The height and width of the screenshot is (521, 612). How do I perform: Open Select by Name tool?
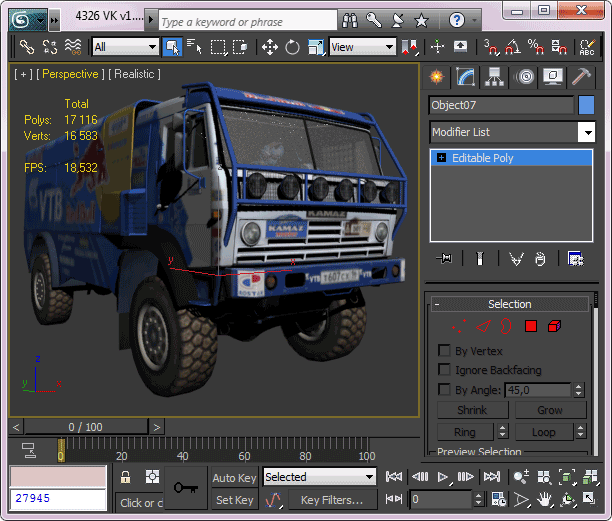click(194, 47)
